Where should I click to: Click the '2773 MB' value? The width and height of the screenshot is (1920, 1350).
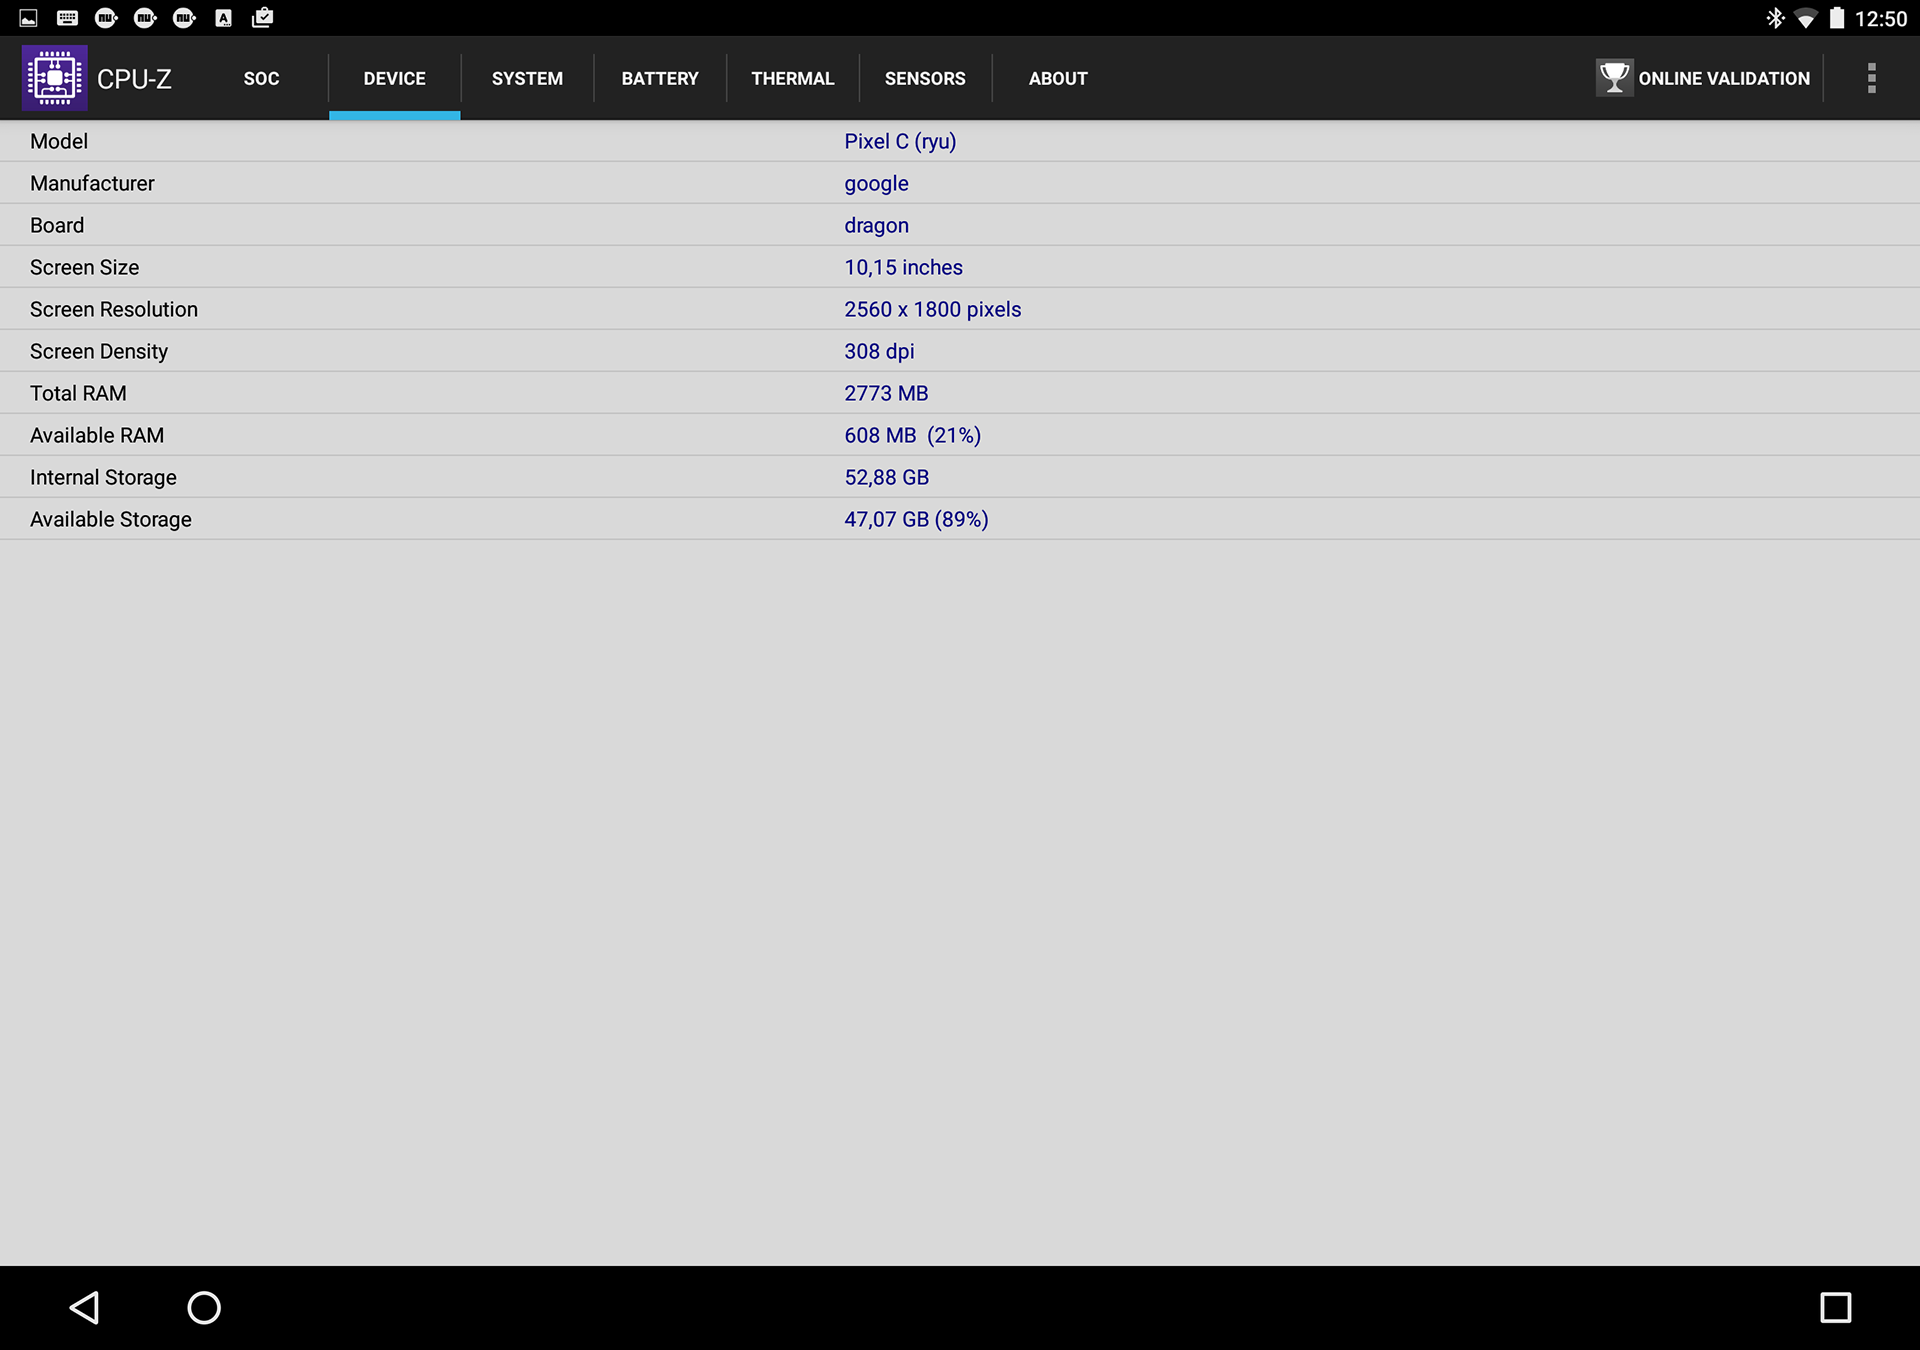coord(886,393)
